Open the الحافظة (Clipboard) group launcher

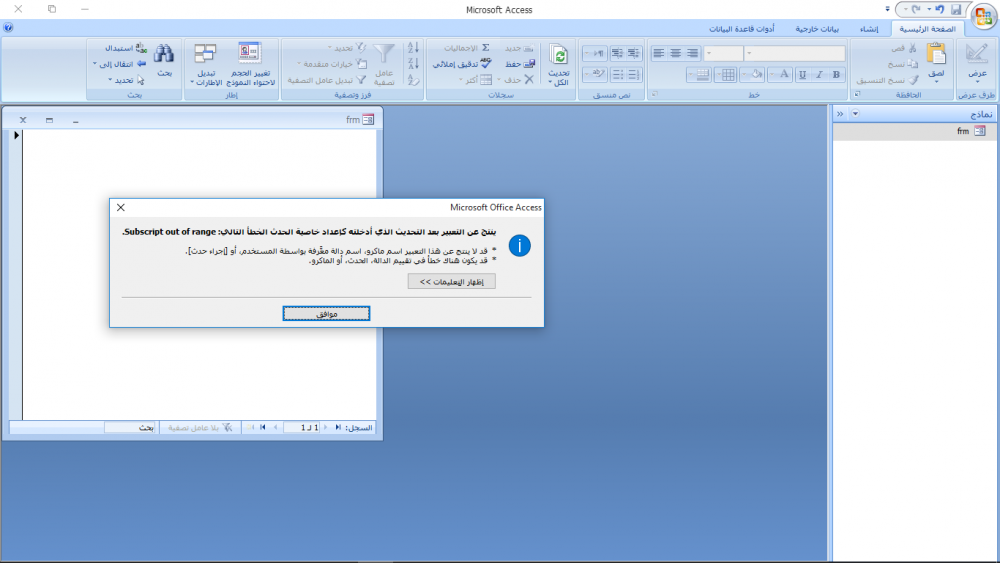[857, 94]
